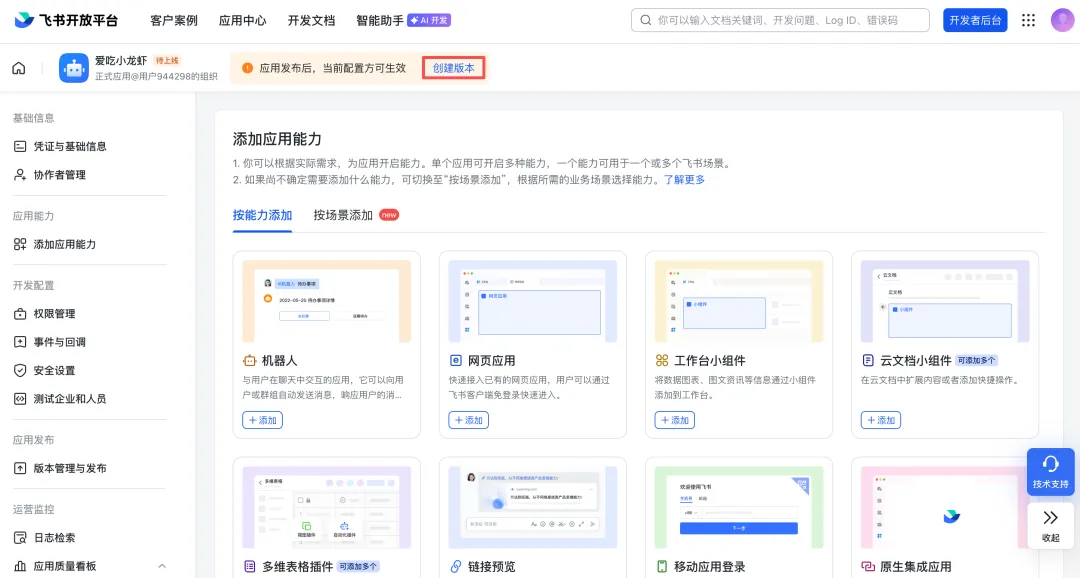Click the 机器人 card preview thumbnail
This screenshot has height=578, width=1080.
coord(326,301)
